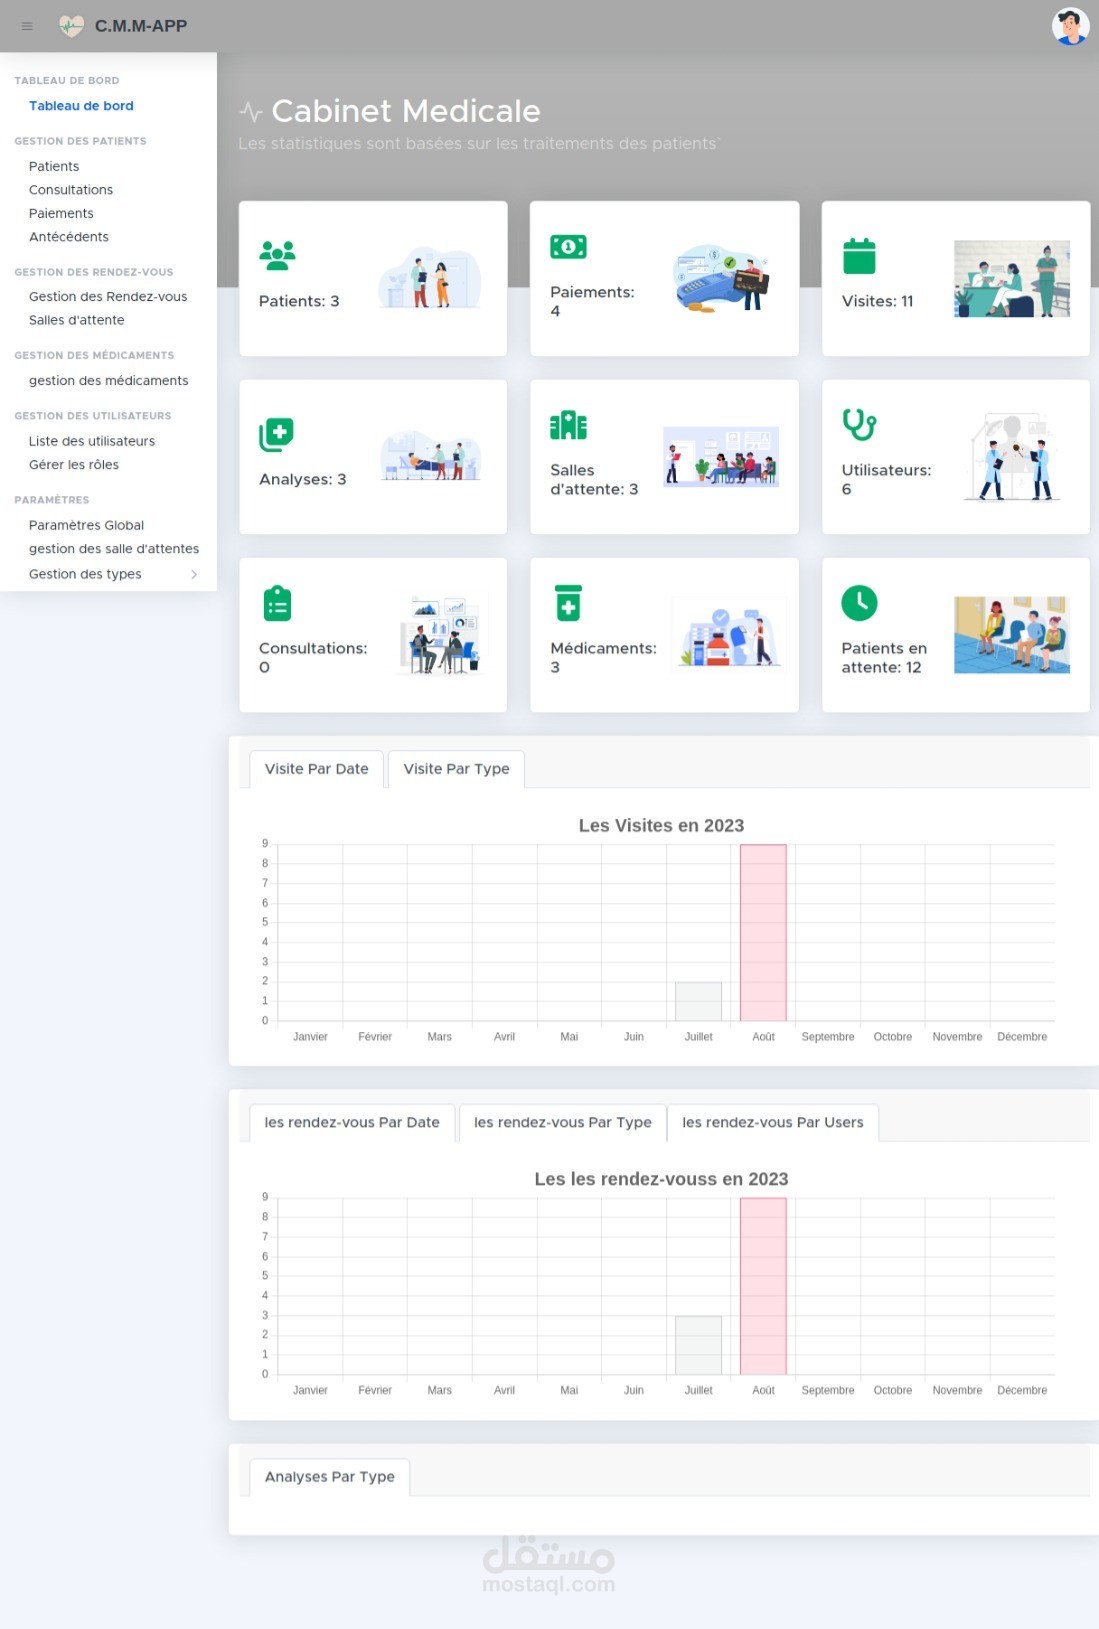1099x1629 pixels.
Task: Click the Visites card doctor illustration
Action: pos(1012,279)
